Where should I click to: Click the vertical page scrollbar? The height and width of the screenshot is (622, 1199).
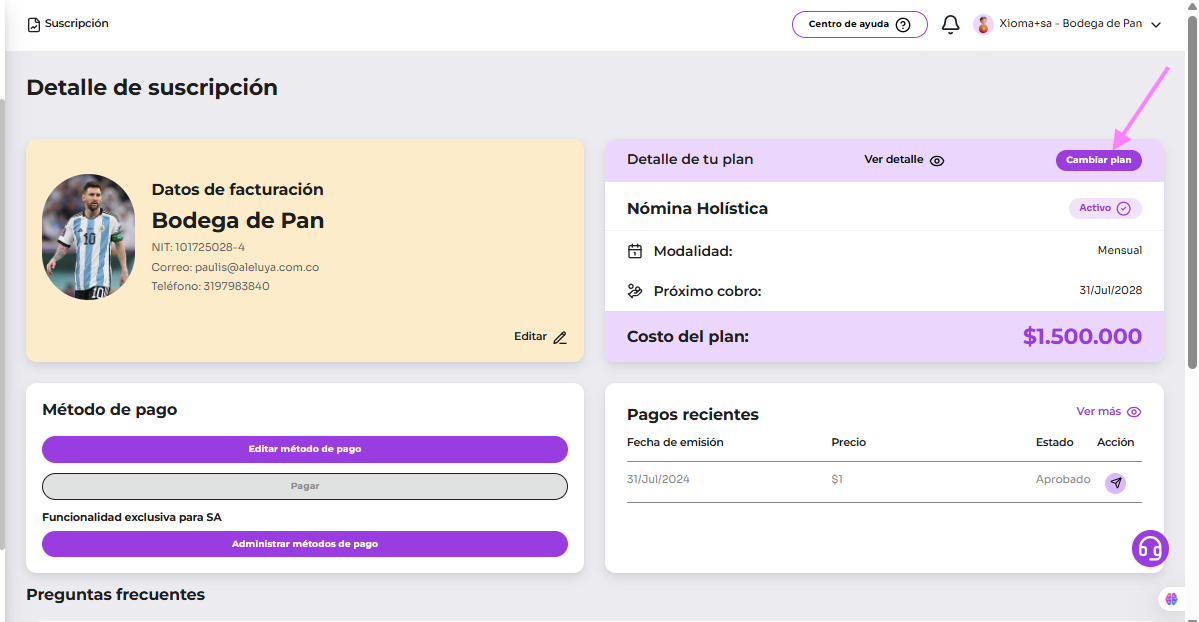tap(1192, 200)
